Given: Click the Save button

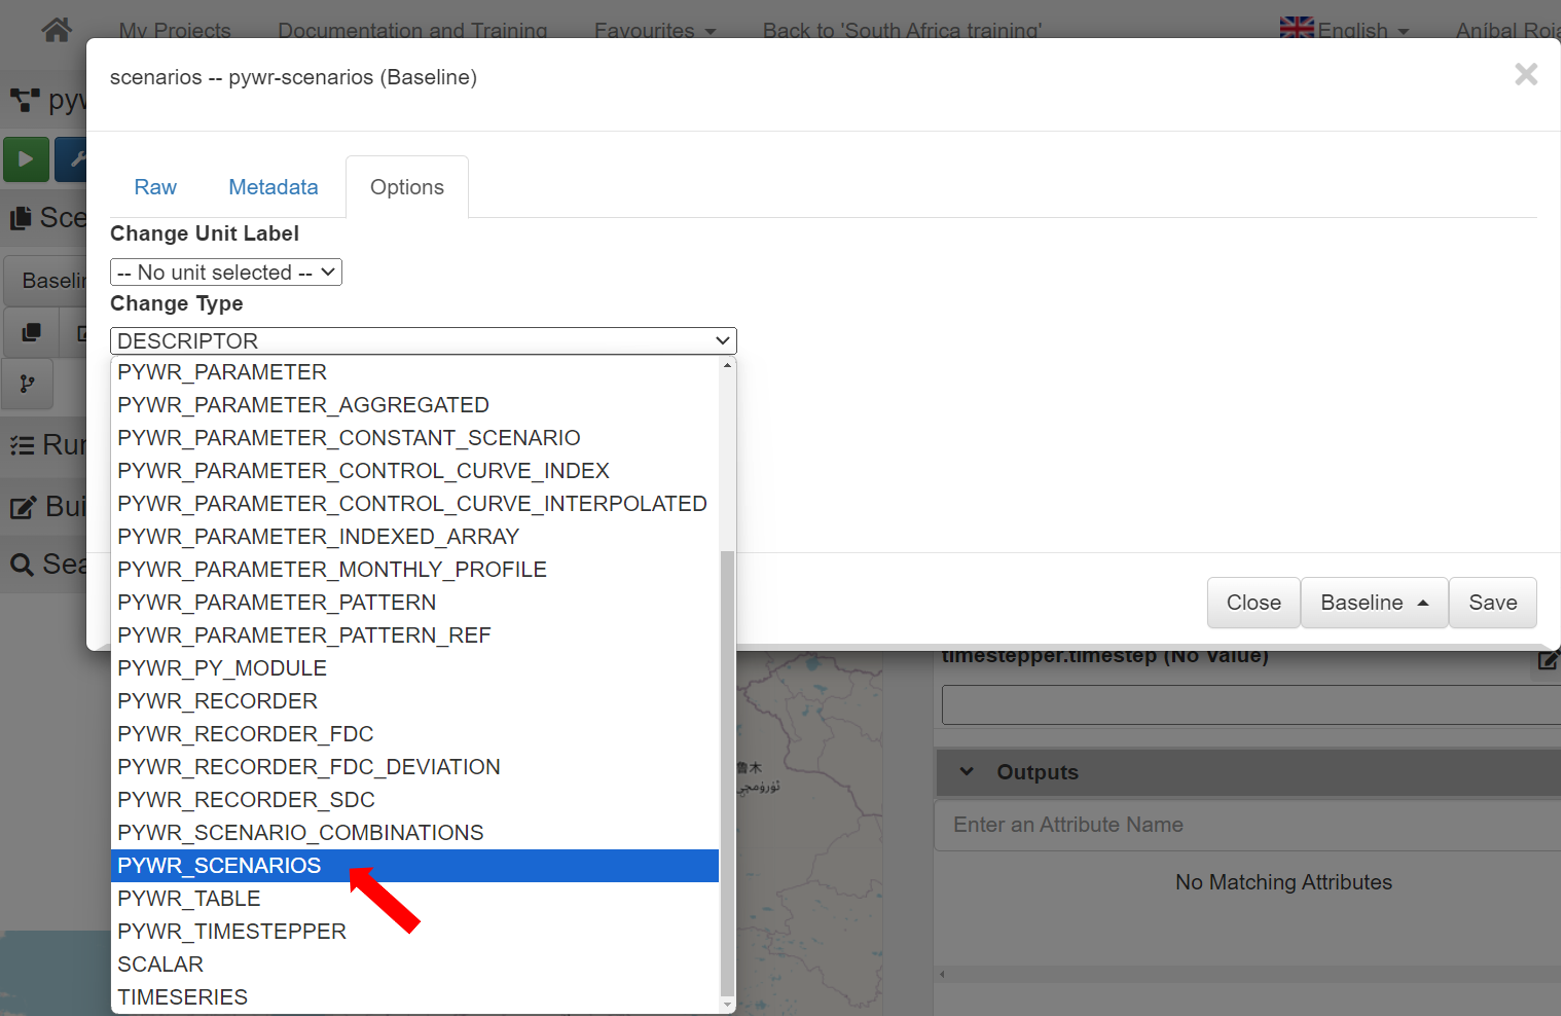Looking at the screenshot, I should 1492,603.
